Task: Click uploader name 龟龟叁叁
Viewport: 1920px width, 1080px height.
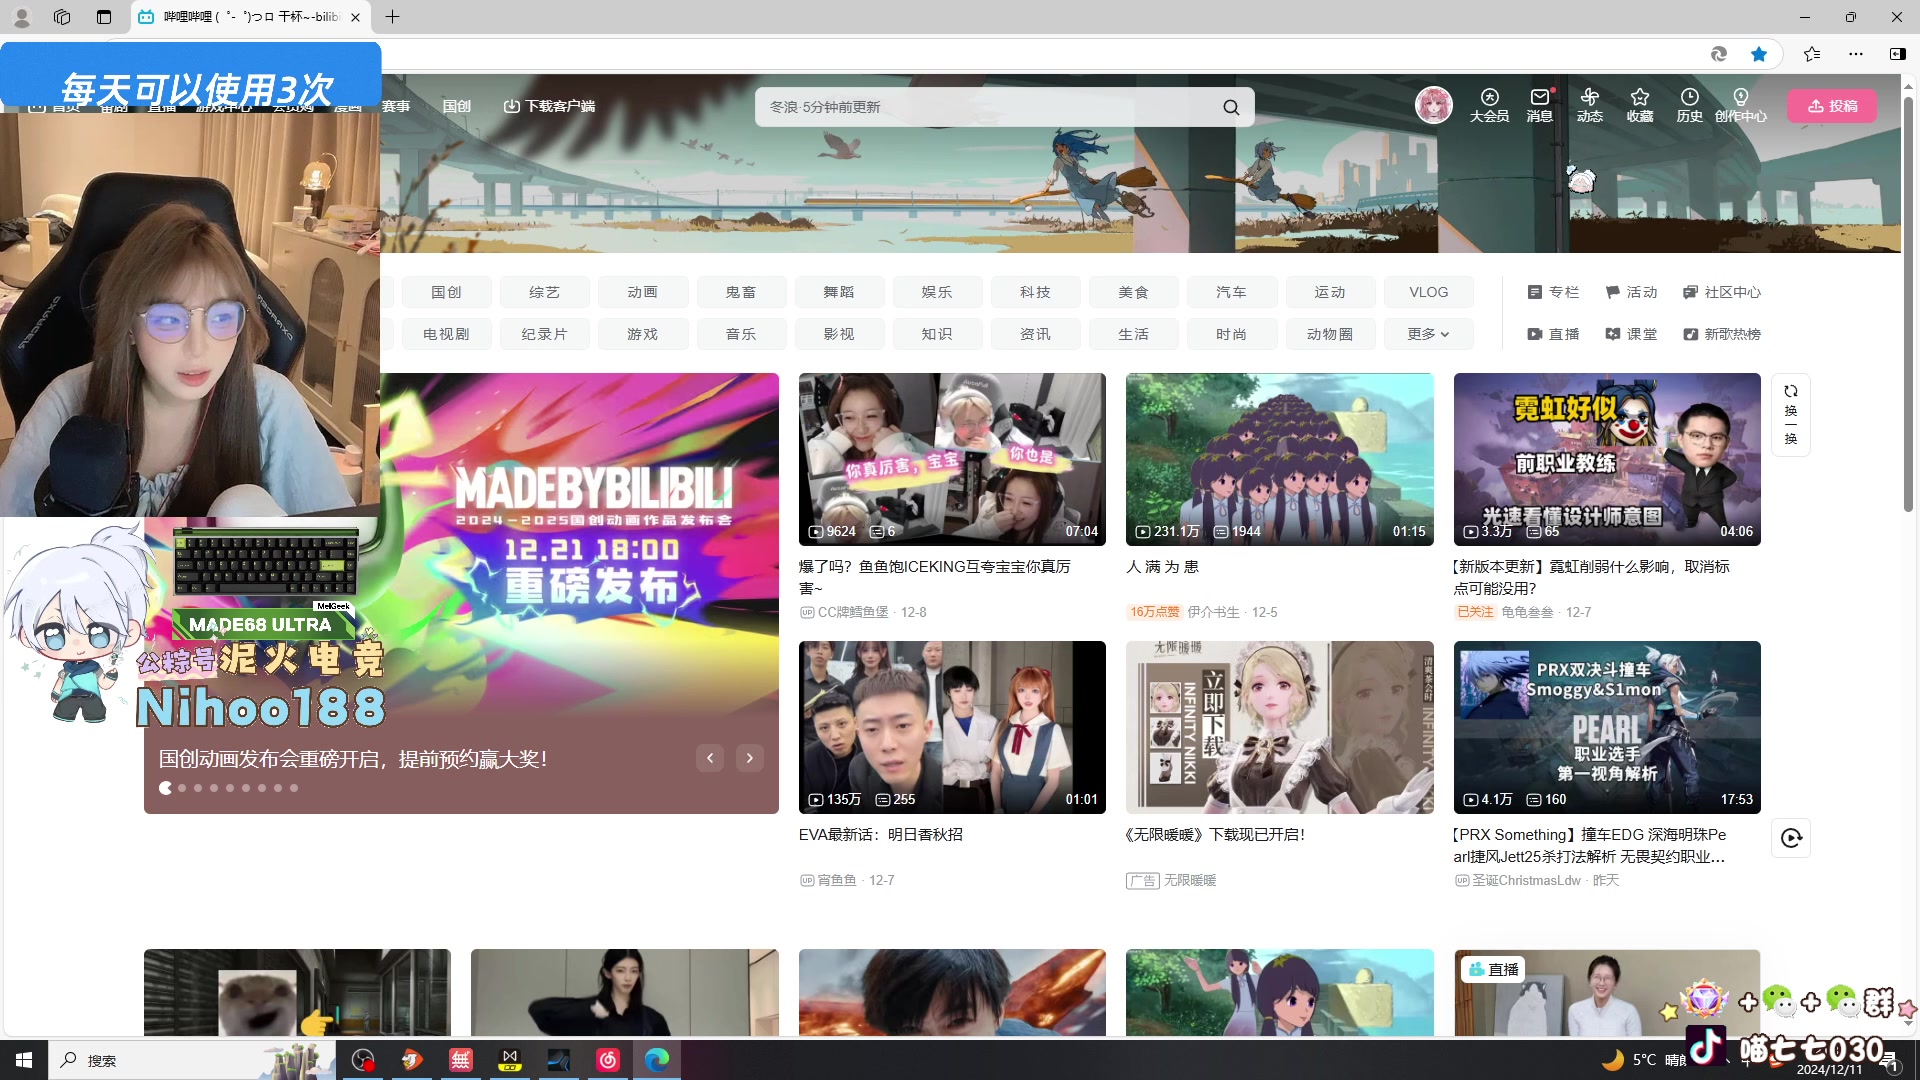Action: click(x=1527, y=612)
